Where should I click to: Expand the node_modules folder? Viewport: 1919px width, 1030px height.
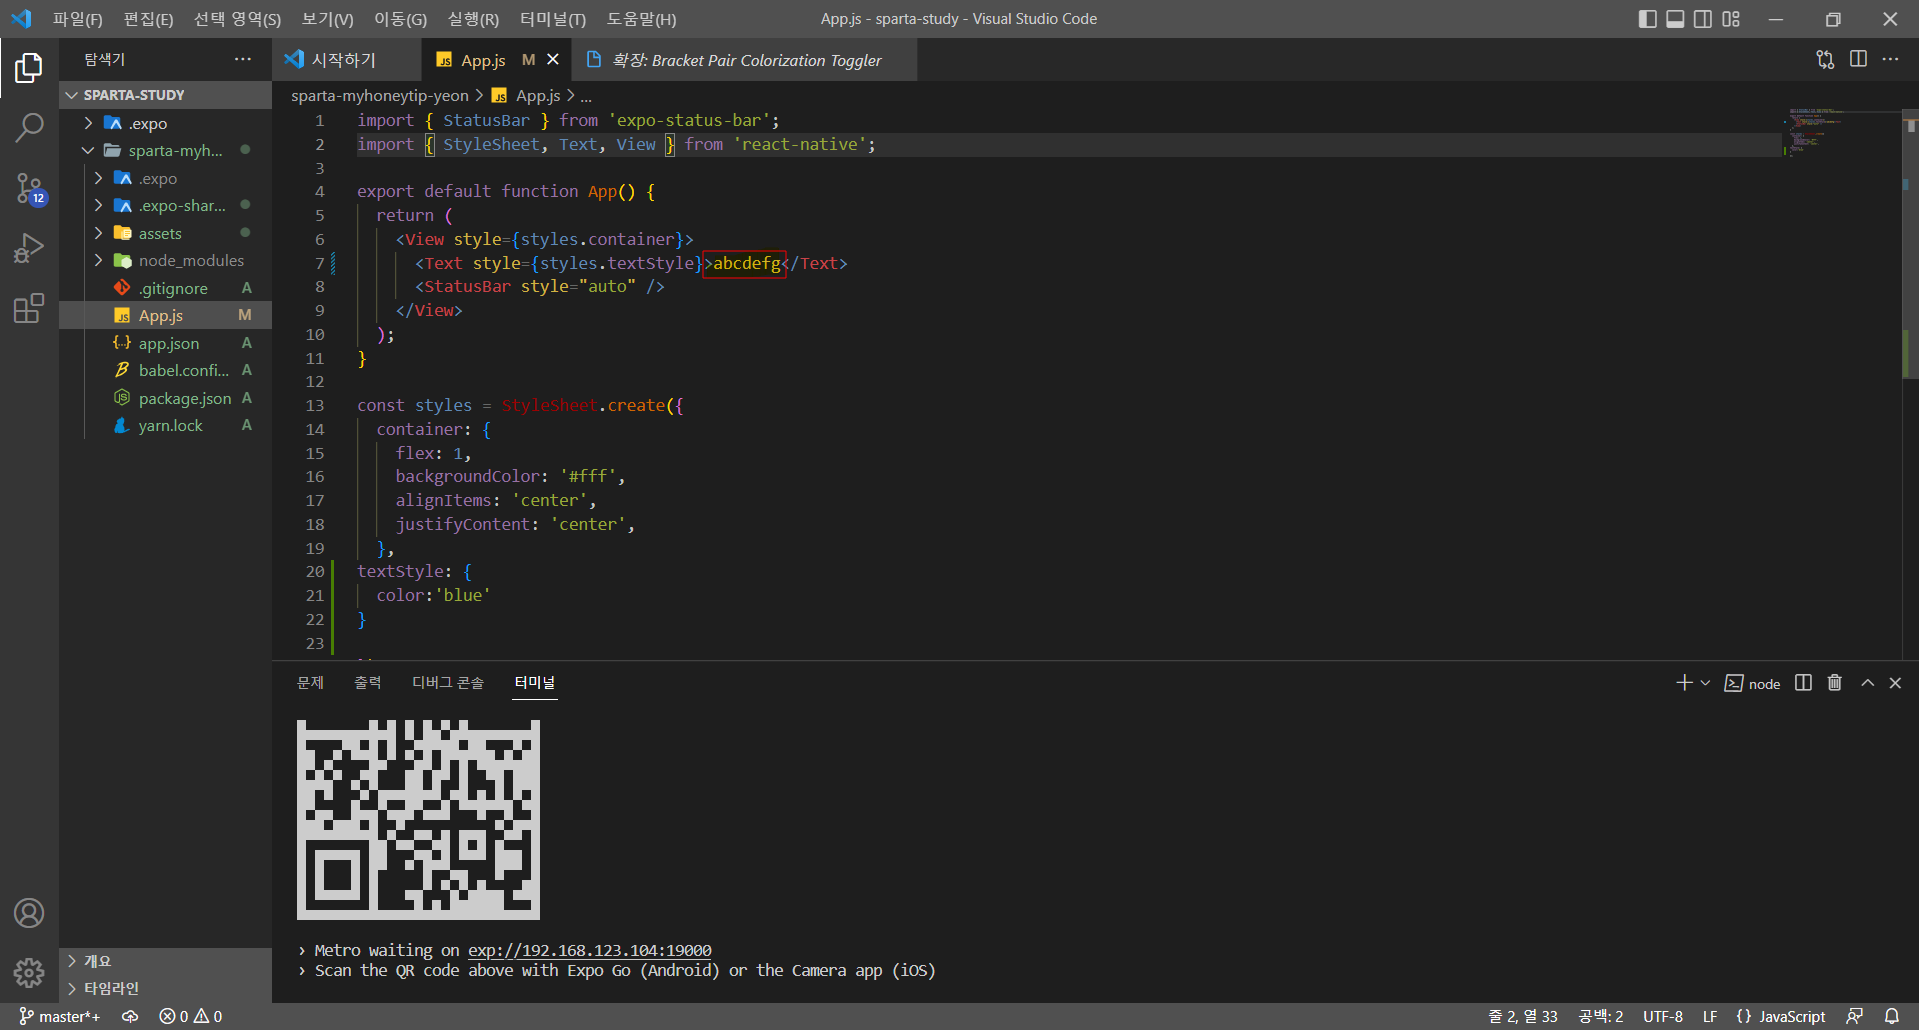[165, 260]
